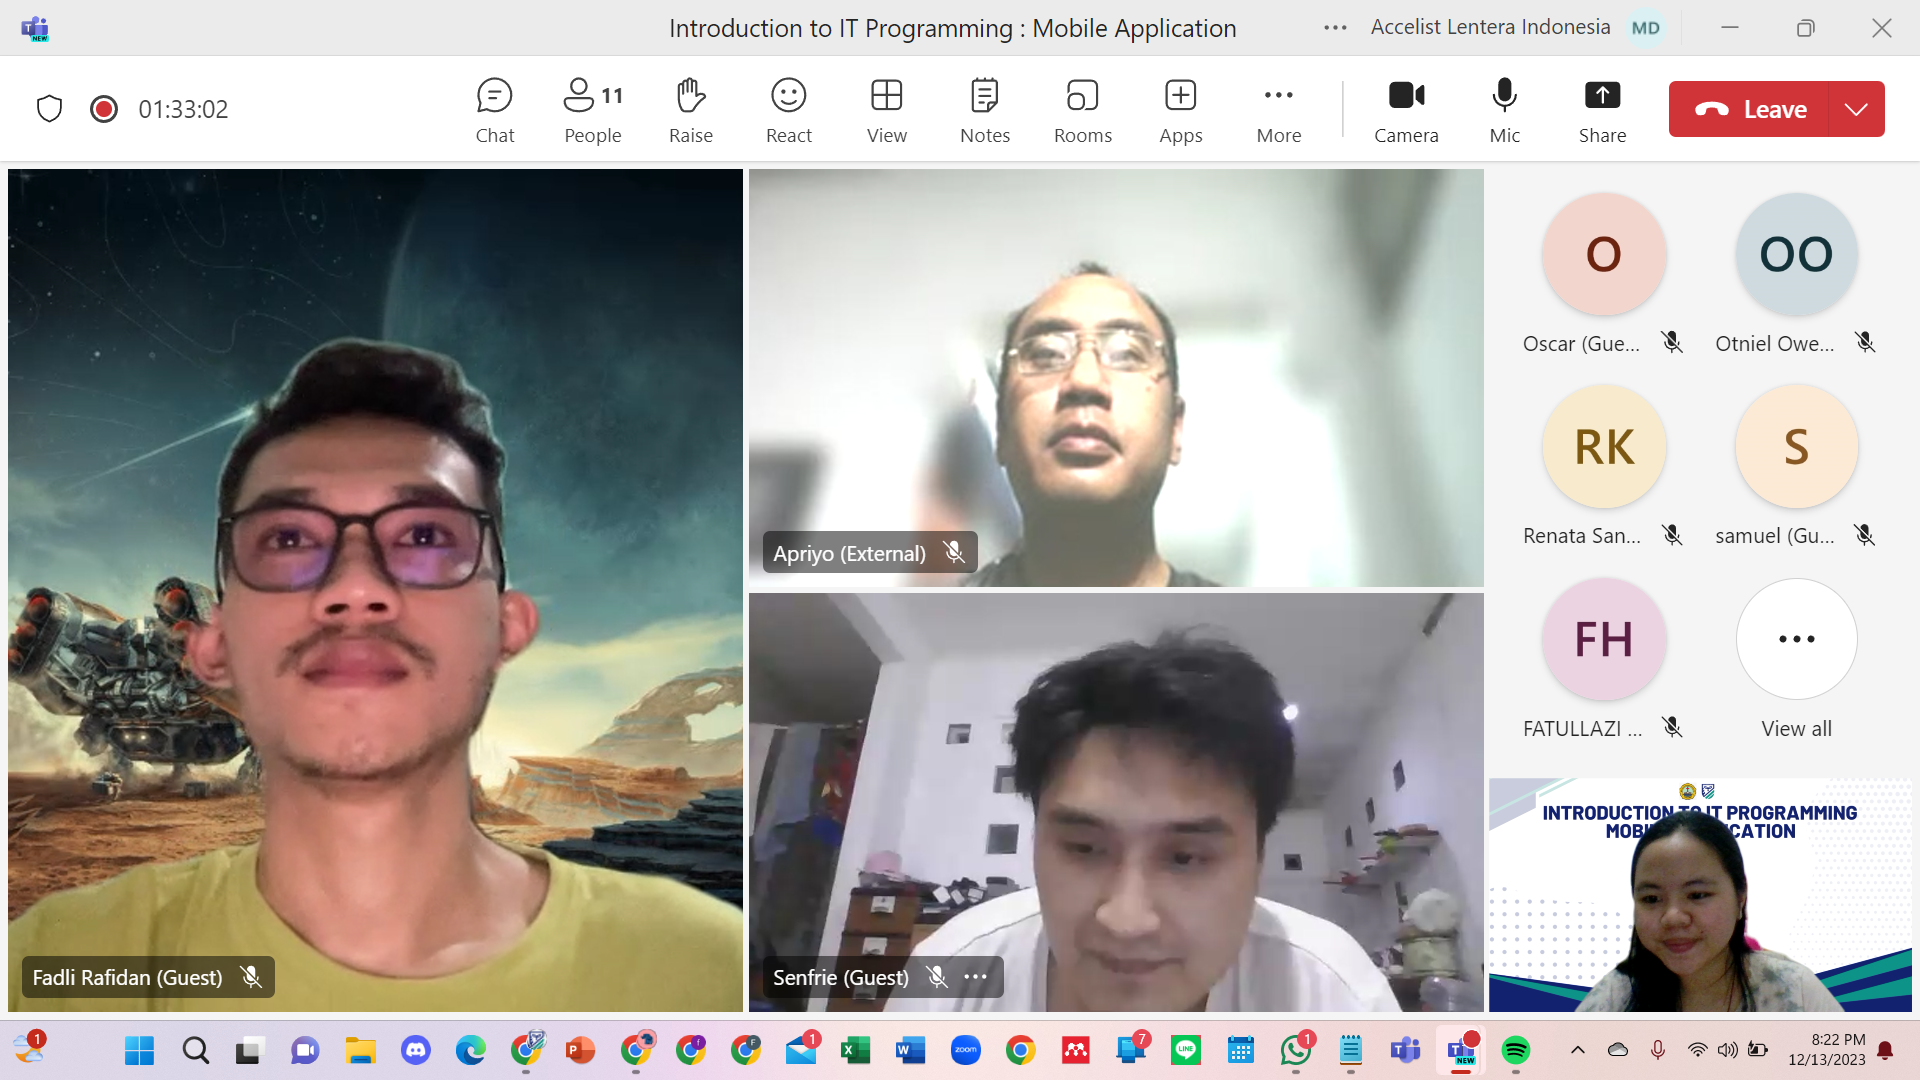Leave the meeting
This screenshot has height=1080, width=1920.
[1750, 109]
